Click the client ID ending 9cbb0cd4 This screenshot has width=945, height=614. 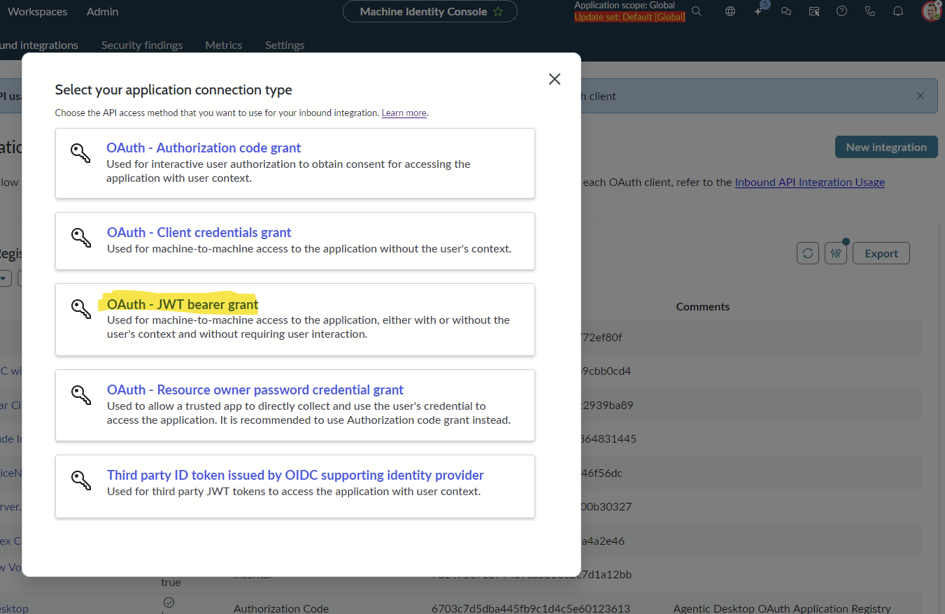[606, 371]
